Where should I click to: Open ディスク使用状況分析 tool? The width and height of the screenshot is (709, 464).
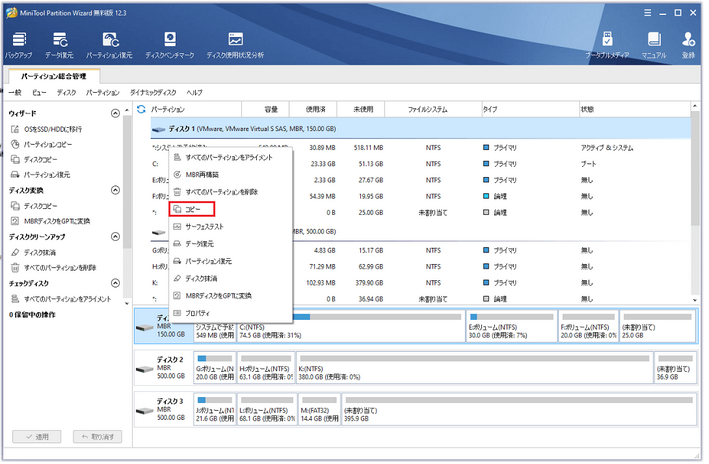click(x=235, y=45)
